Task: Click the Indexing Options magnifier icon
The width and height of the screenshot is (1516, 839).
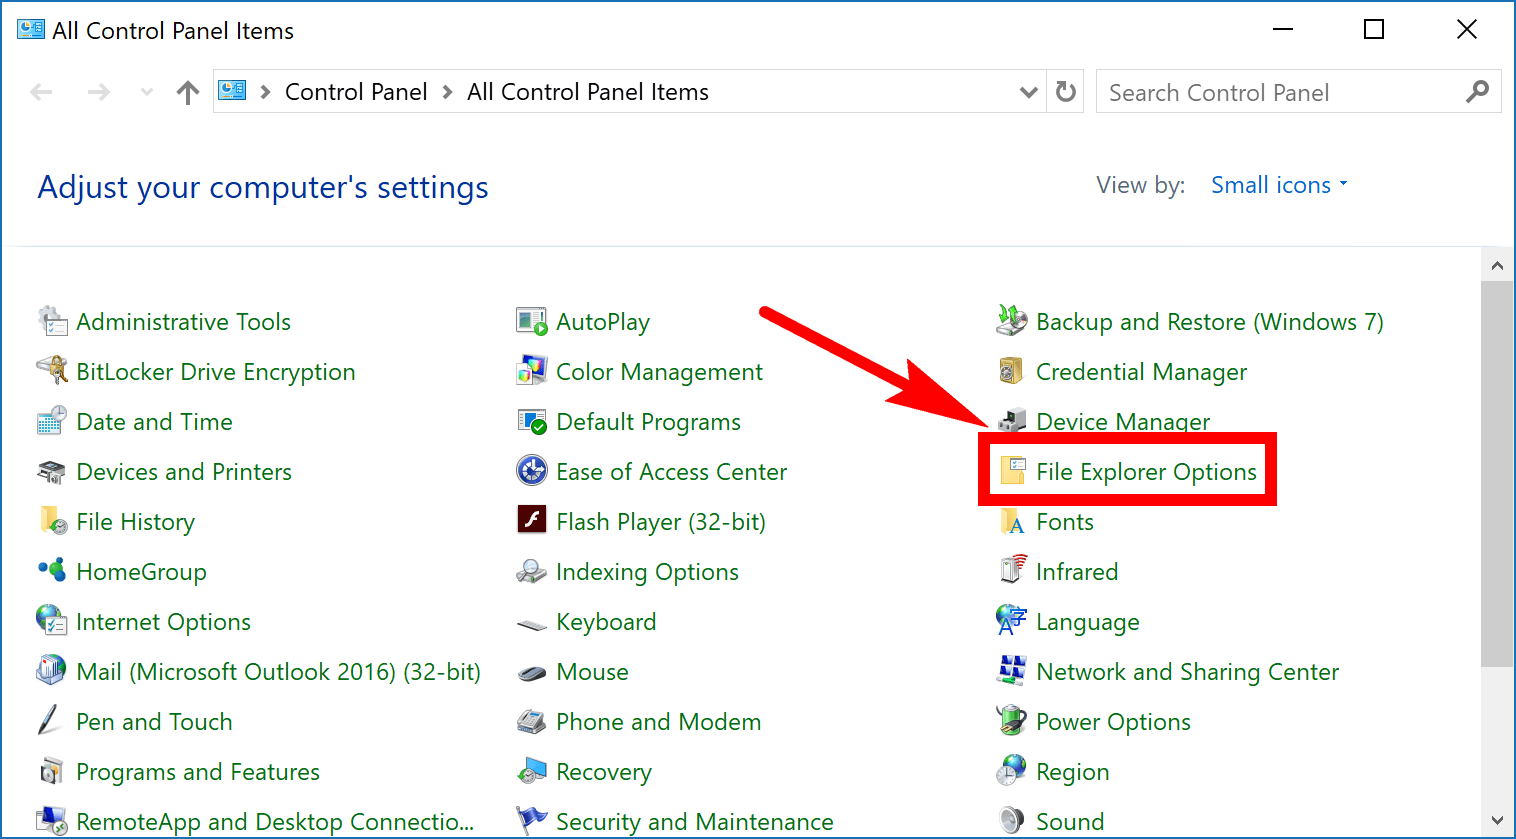Action: (531, 571)
